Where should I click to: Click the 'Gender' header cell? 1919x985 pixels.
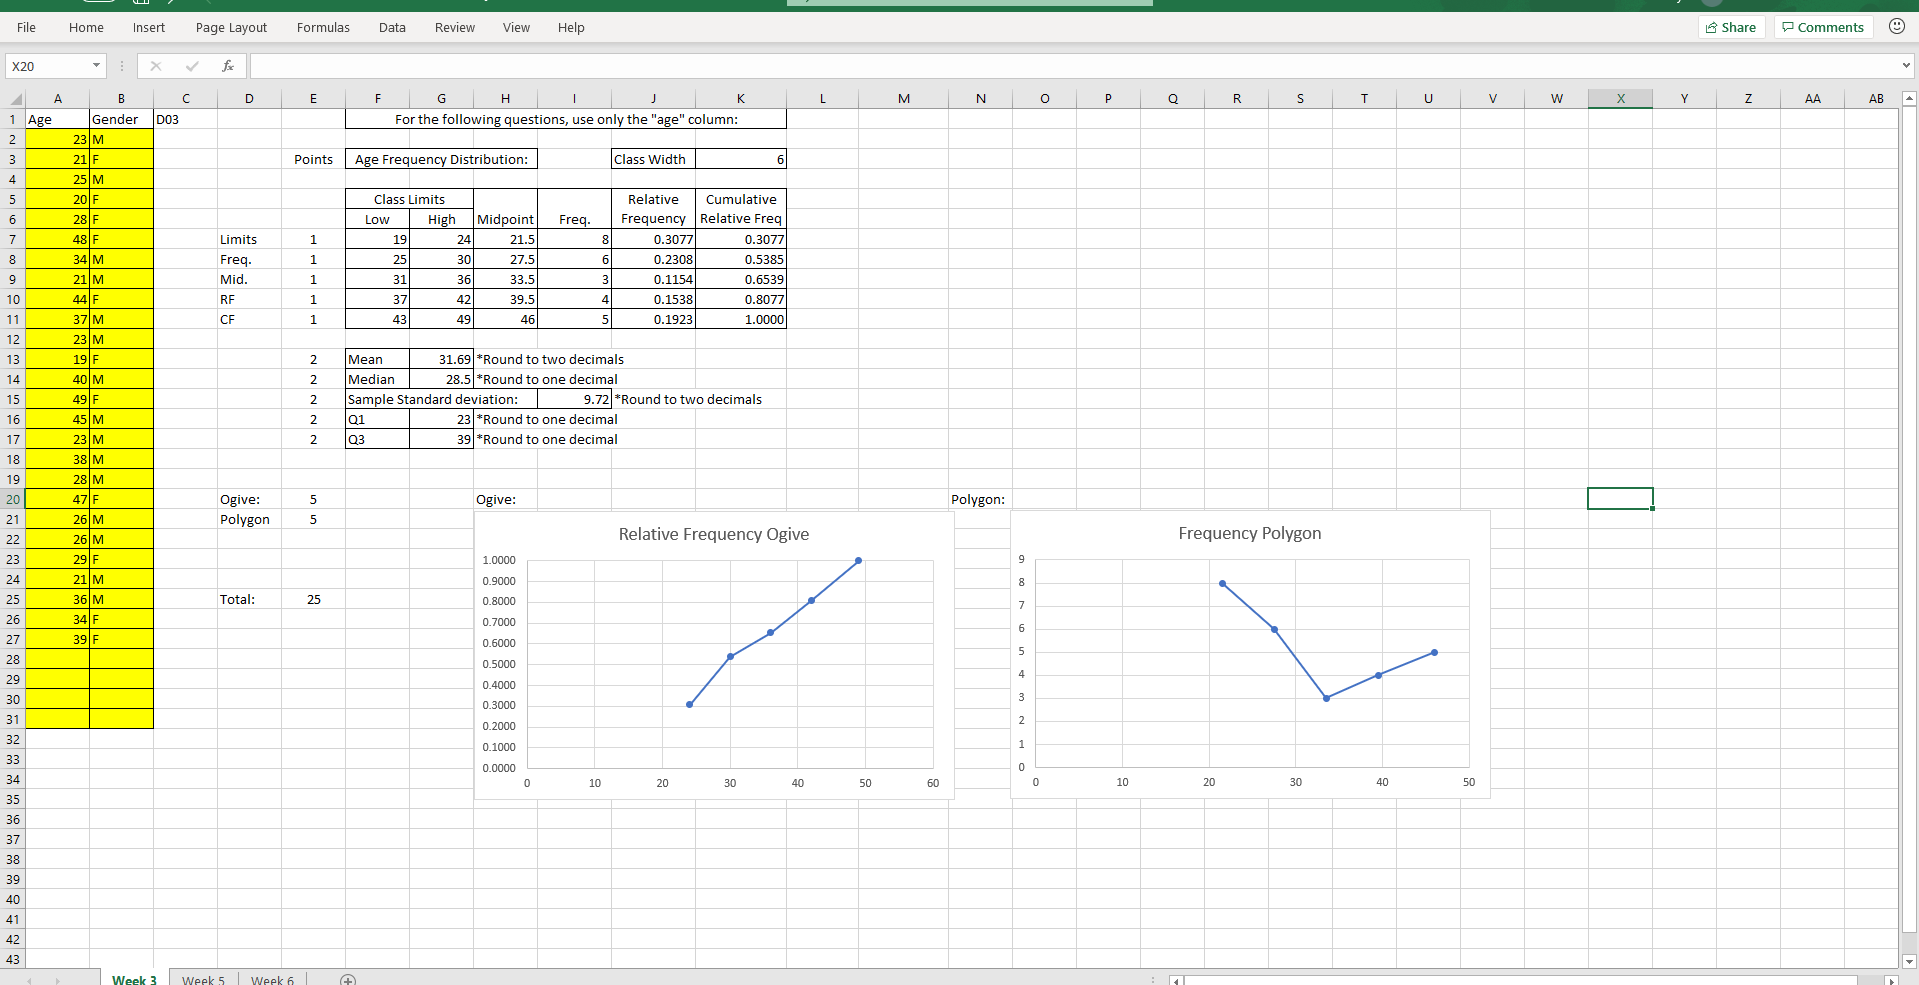(121, 119)
